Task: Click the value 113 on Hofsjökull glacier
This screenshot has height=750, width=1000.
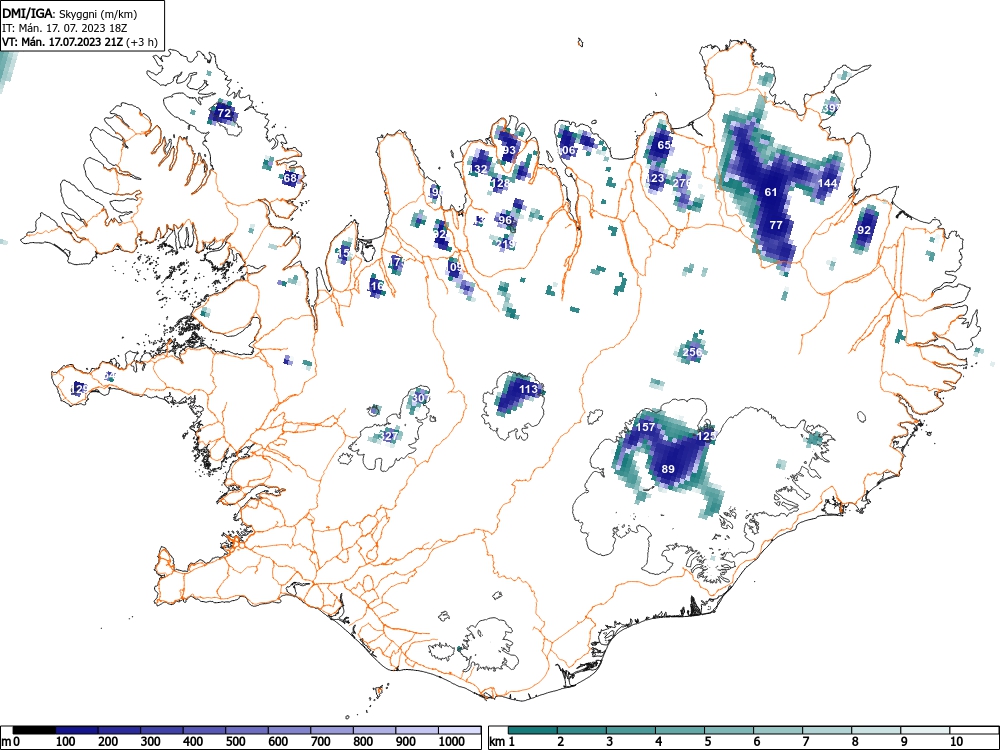Action: 528,389
